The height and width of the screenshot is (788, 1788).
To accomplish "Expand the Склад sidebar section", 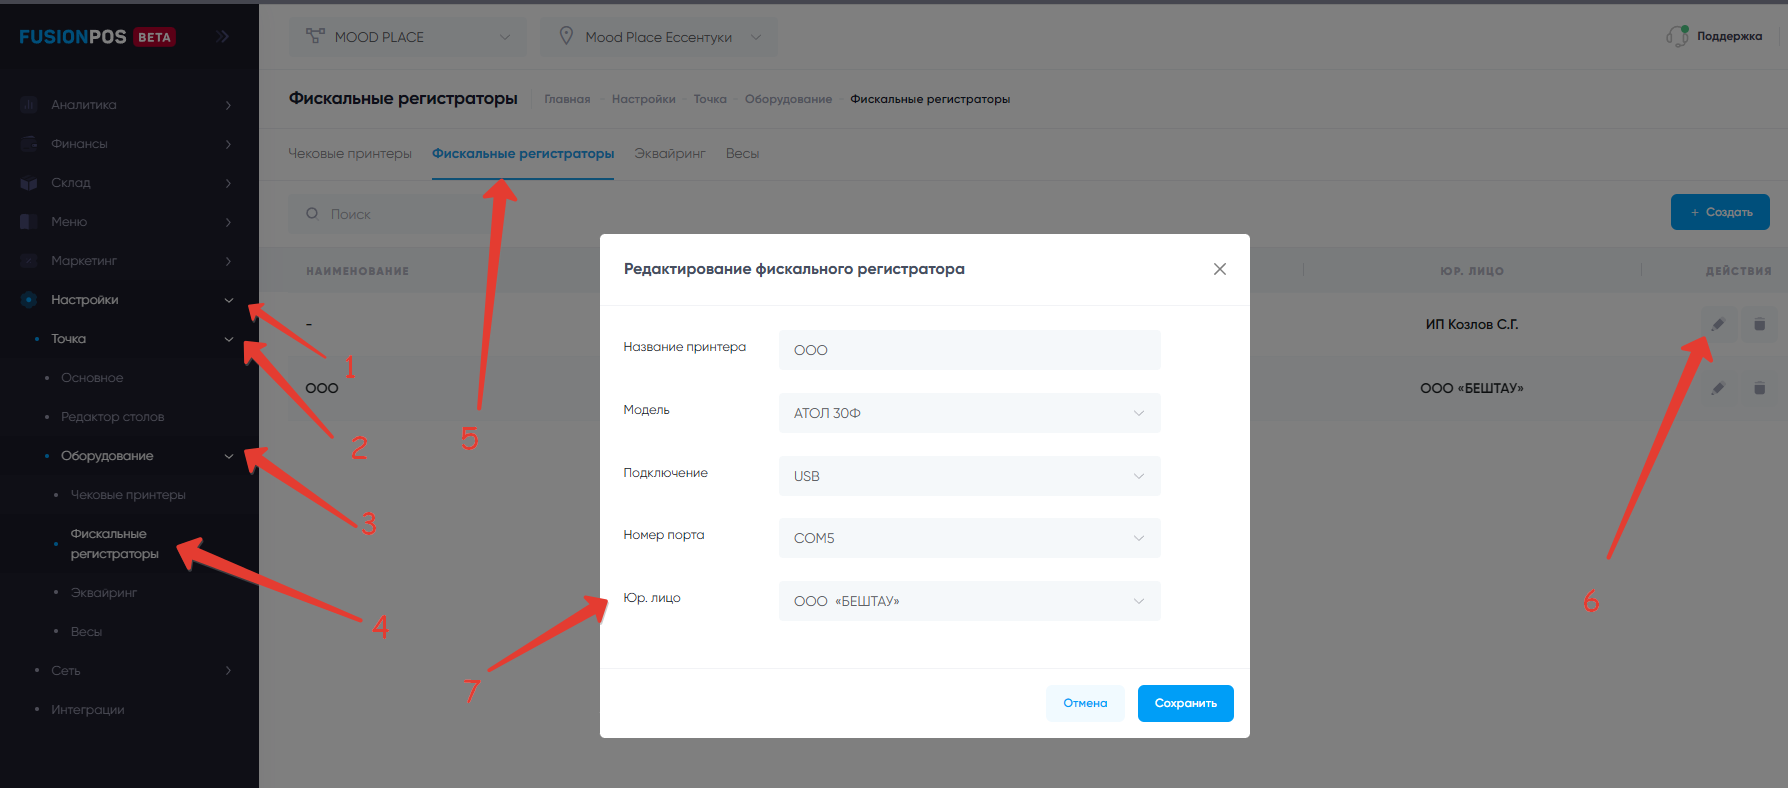I will pos(228,183).
